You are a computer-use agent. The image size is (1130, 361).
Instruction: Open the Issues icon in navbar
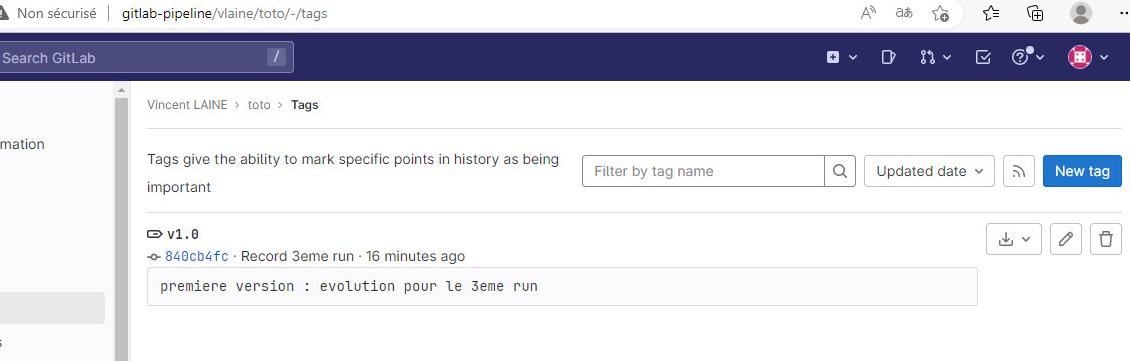tap(889, 58)
